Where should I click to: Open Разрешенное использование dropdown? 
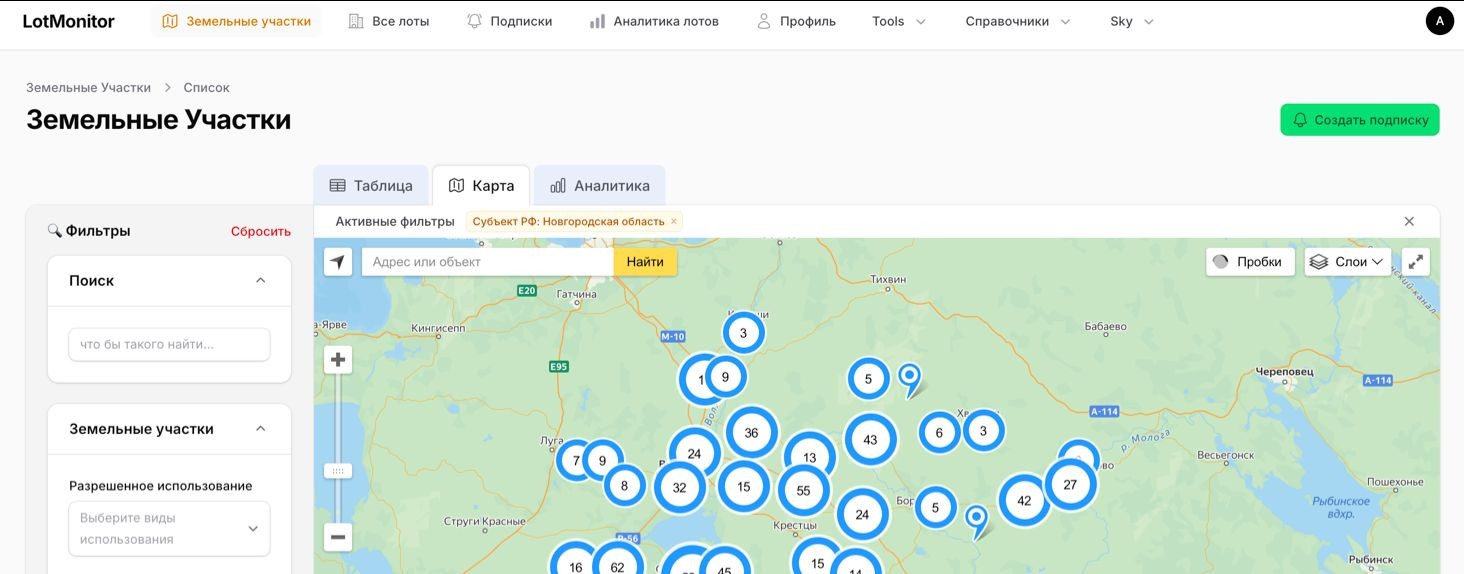point(169,528)
